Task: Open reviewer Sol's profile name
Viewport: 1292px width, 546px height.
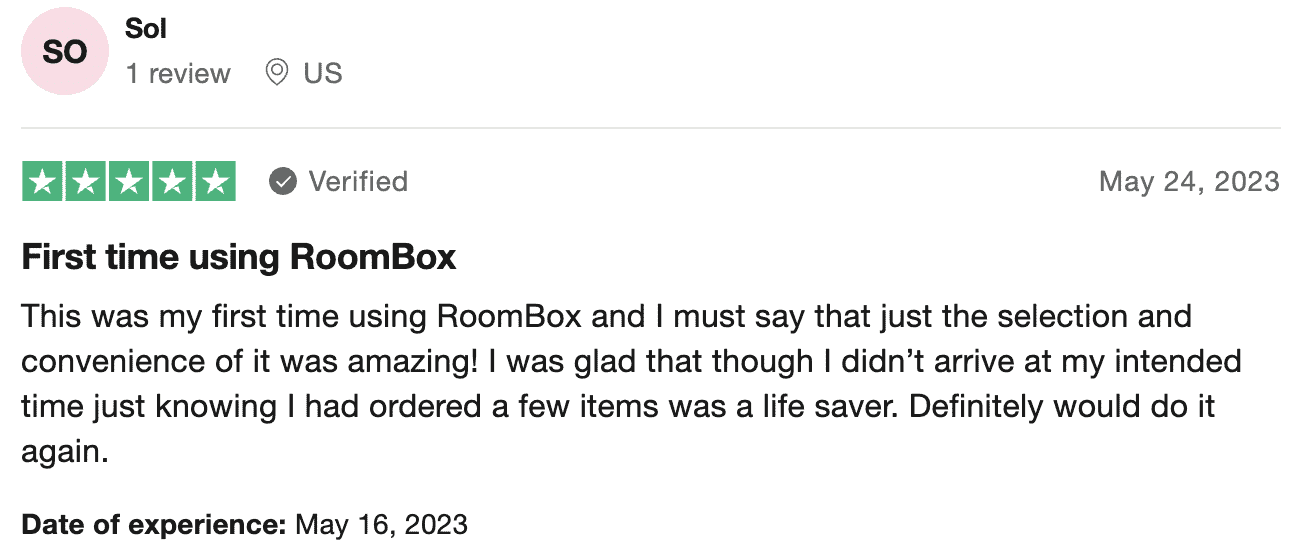Action: (x=146, y=29)
